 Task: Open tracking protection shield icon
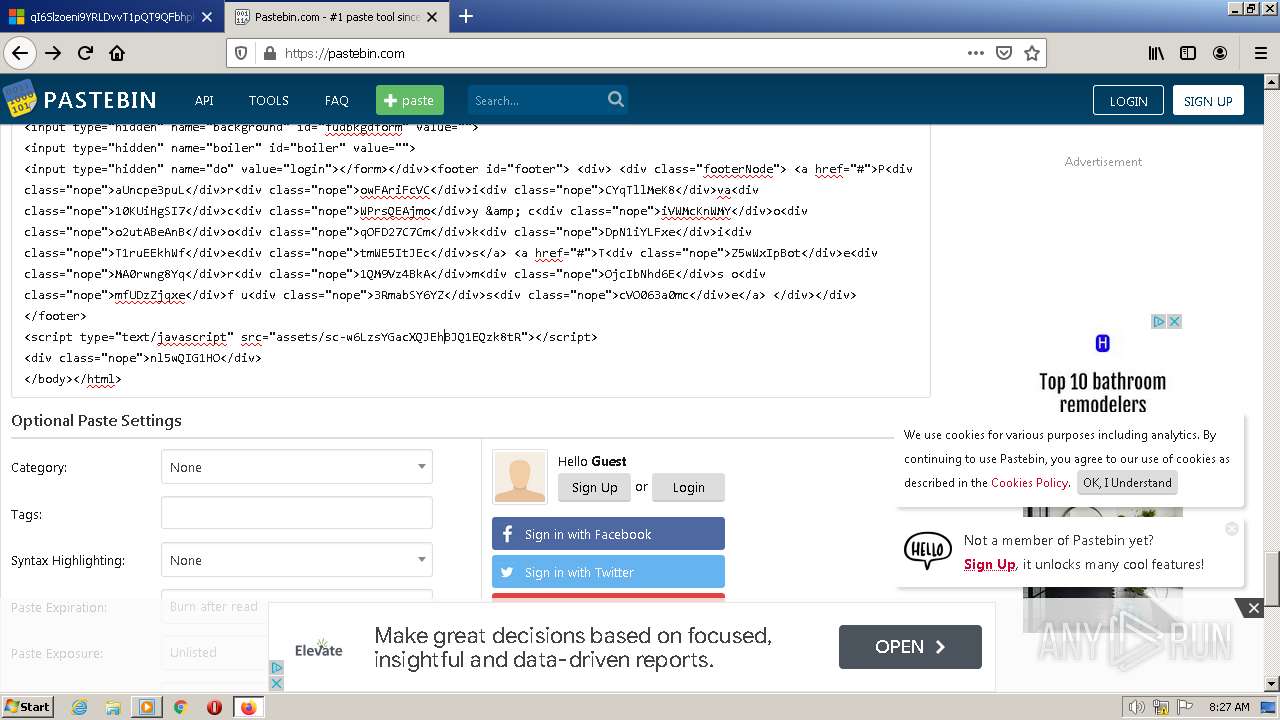tap(241, 53)
